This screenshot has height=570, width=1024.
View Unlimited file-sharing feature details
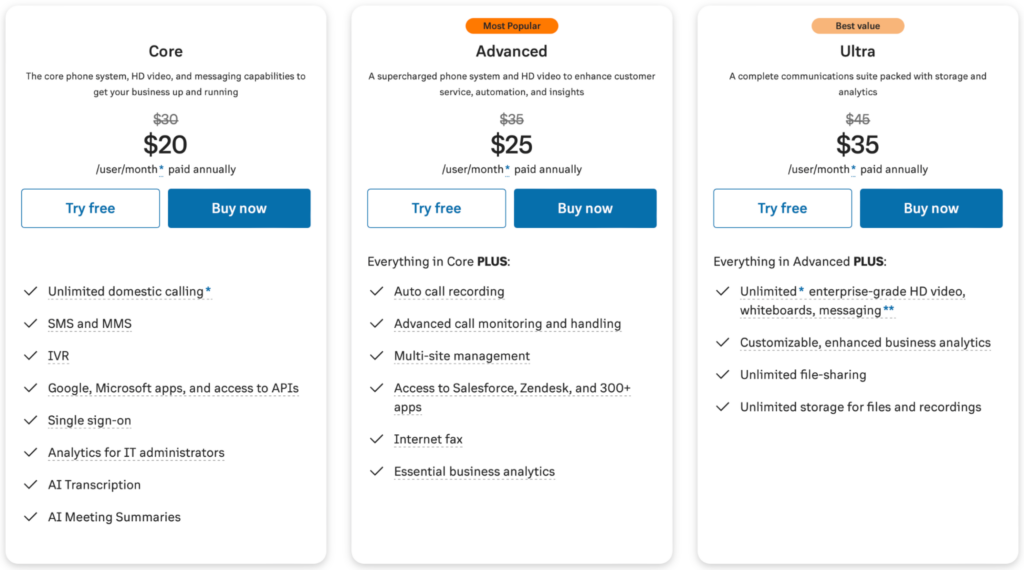point(803,375)
